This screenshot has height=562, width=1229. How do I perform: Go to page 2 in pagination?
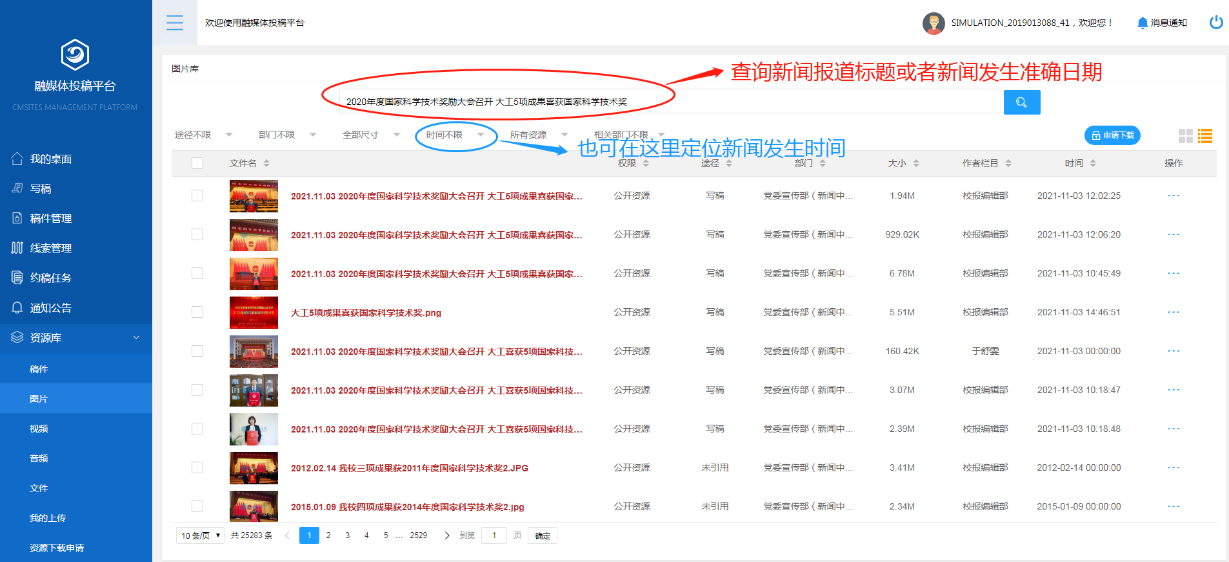[x=328, y=536]
